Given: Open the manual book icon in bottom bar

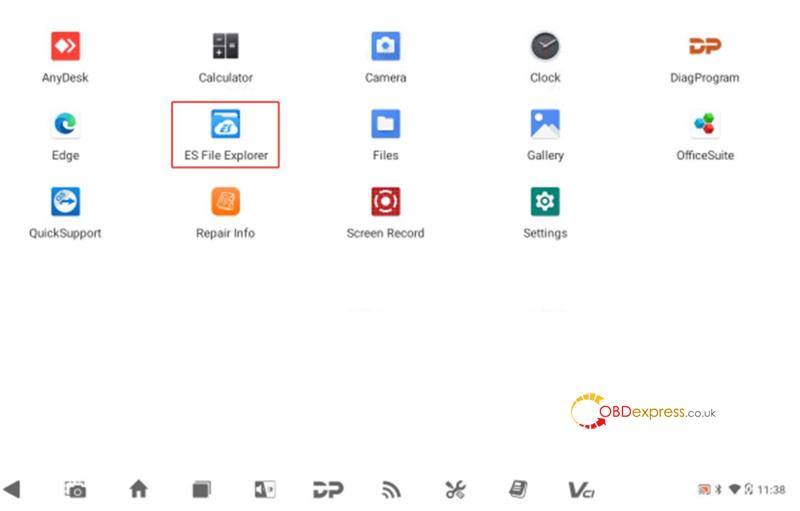Looking at the screenshot, I should (518, 490).
